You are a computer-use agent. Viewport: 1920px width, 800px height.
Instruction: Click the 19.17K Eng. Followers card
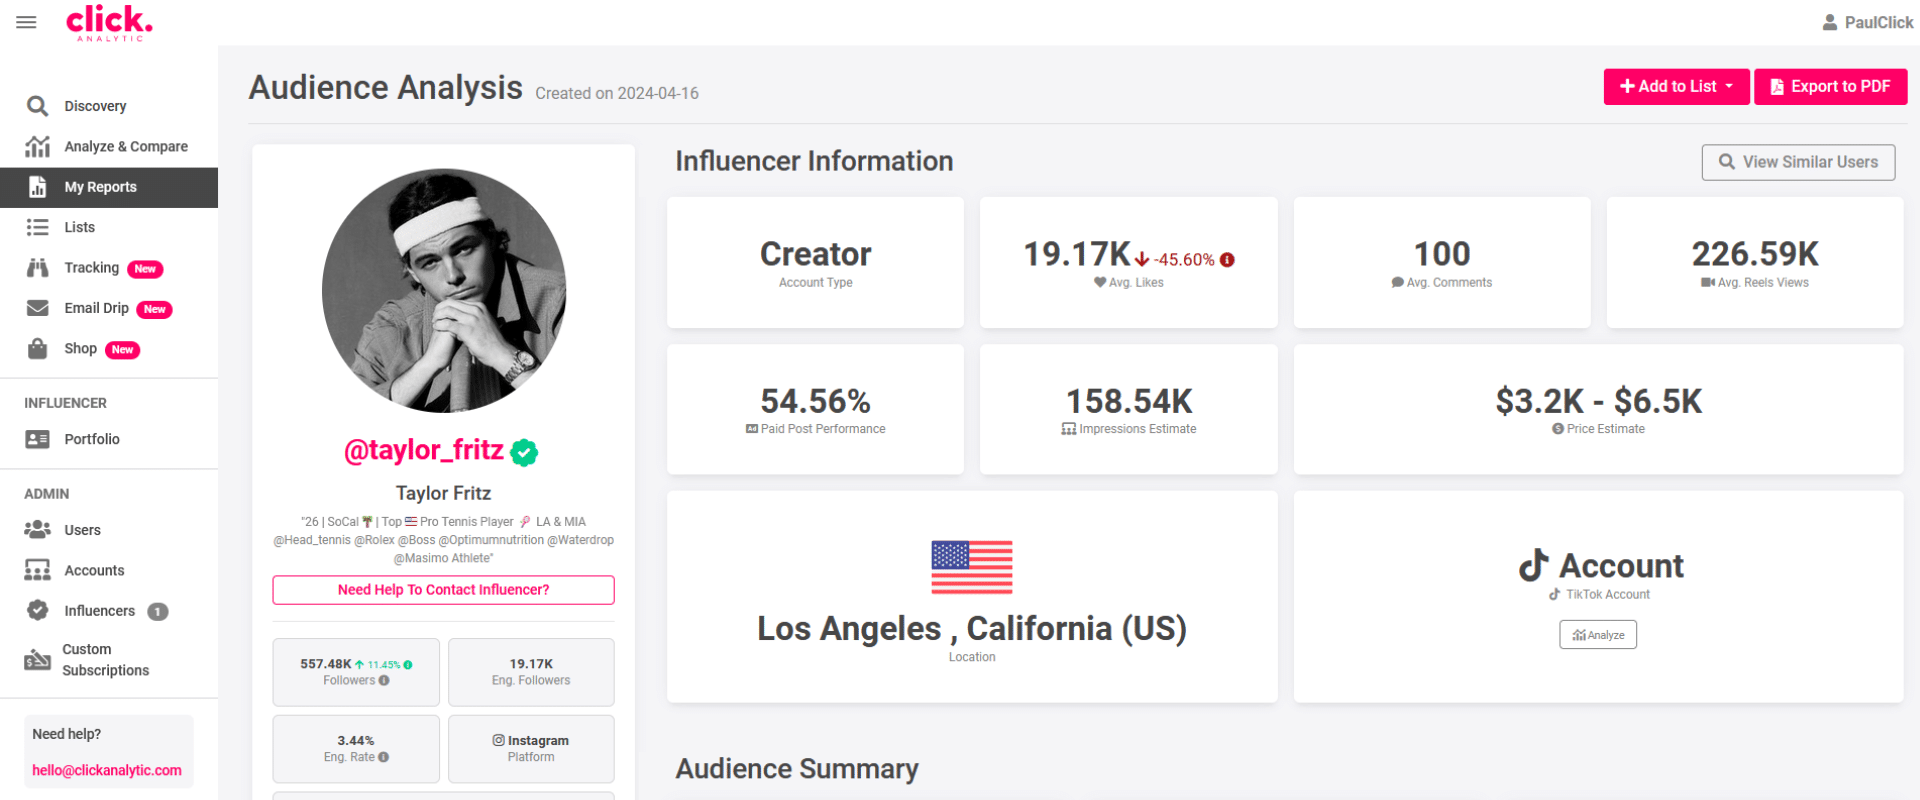[x=531, y=672]
